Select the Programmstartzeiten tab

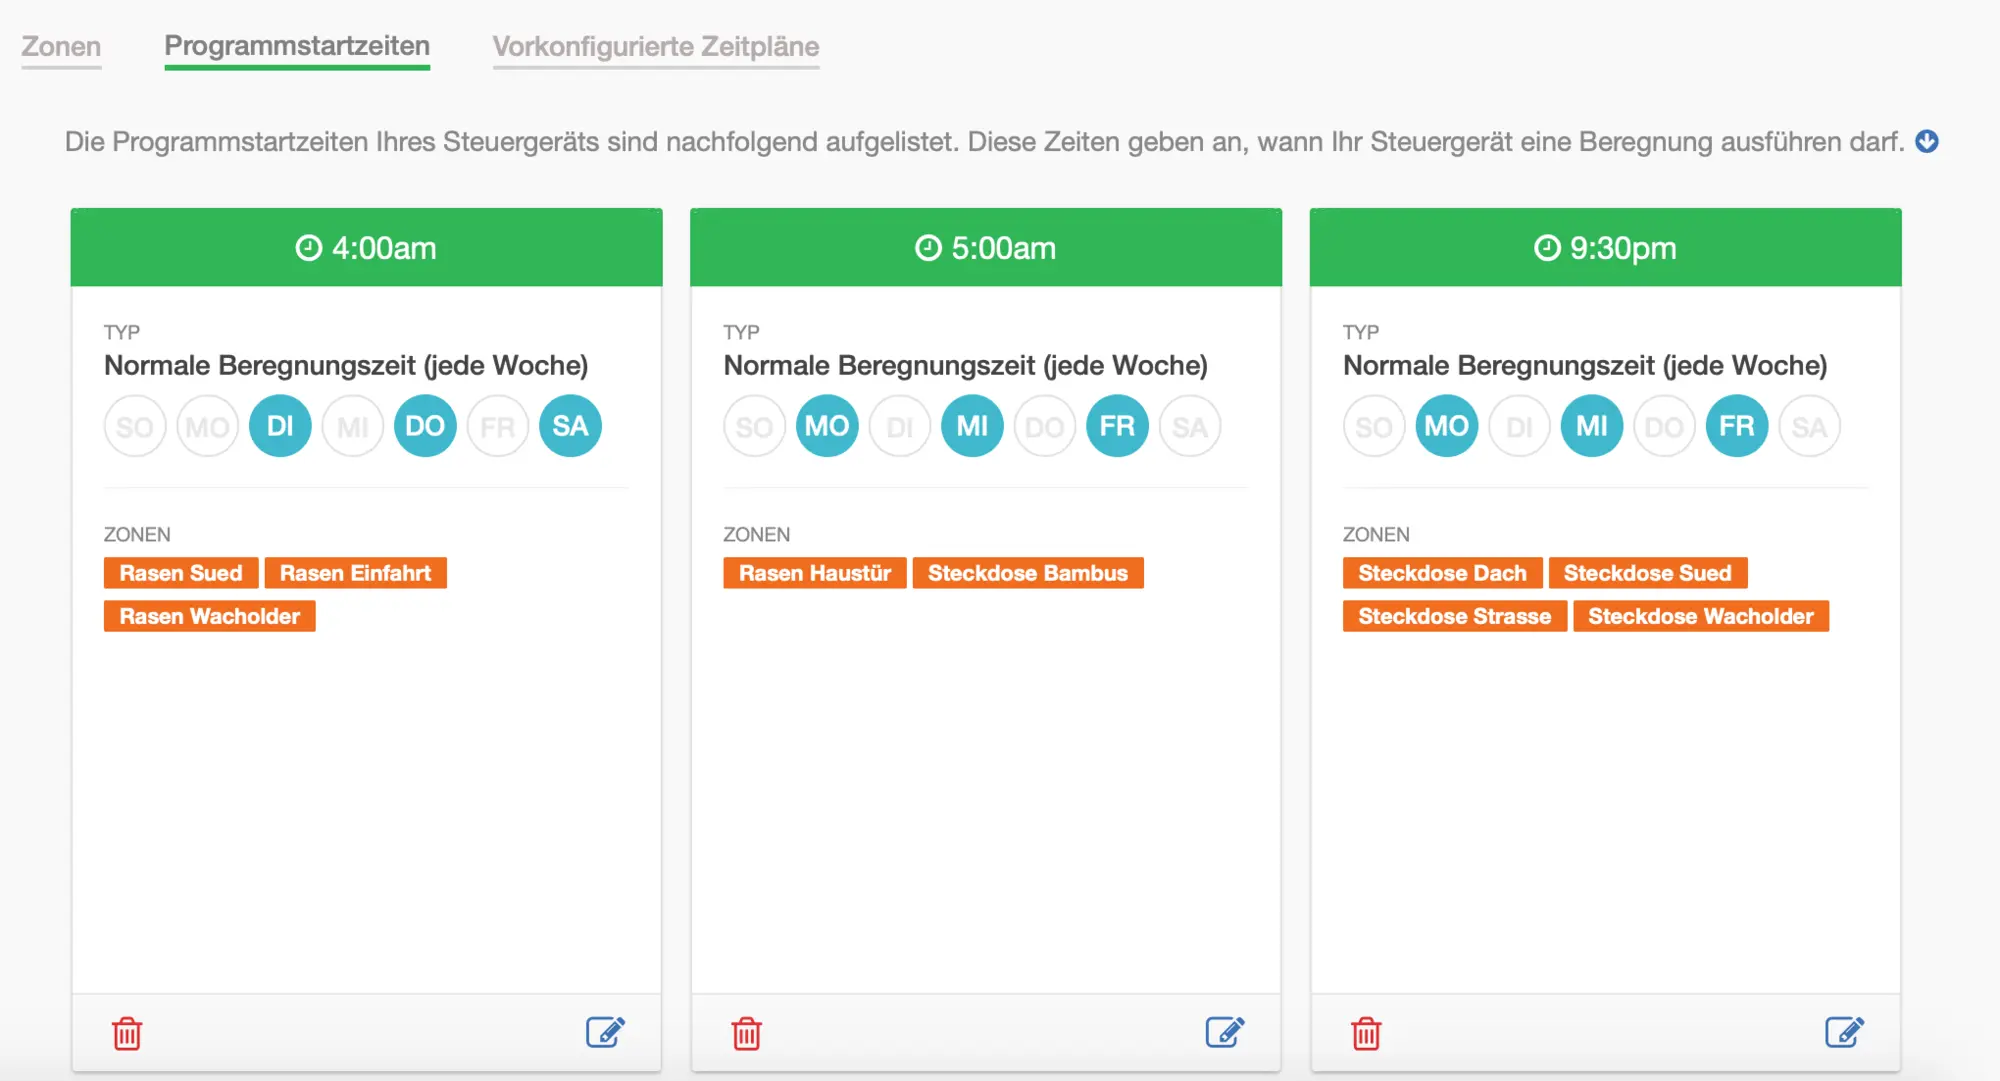click(297, 47)
